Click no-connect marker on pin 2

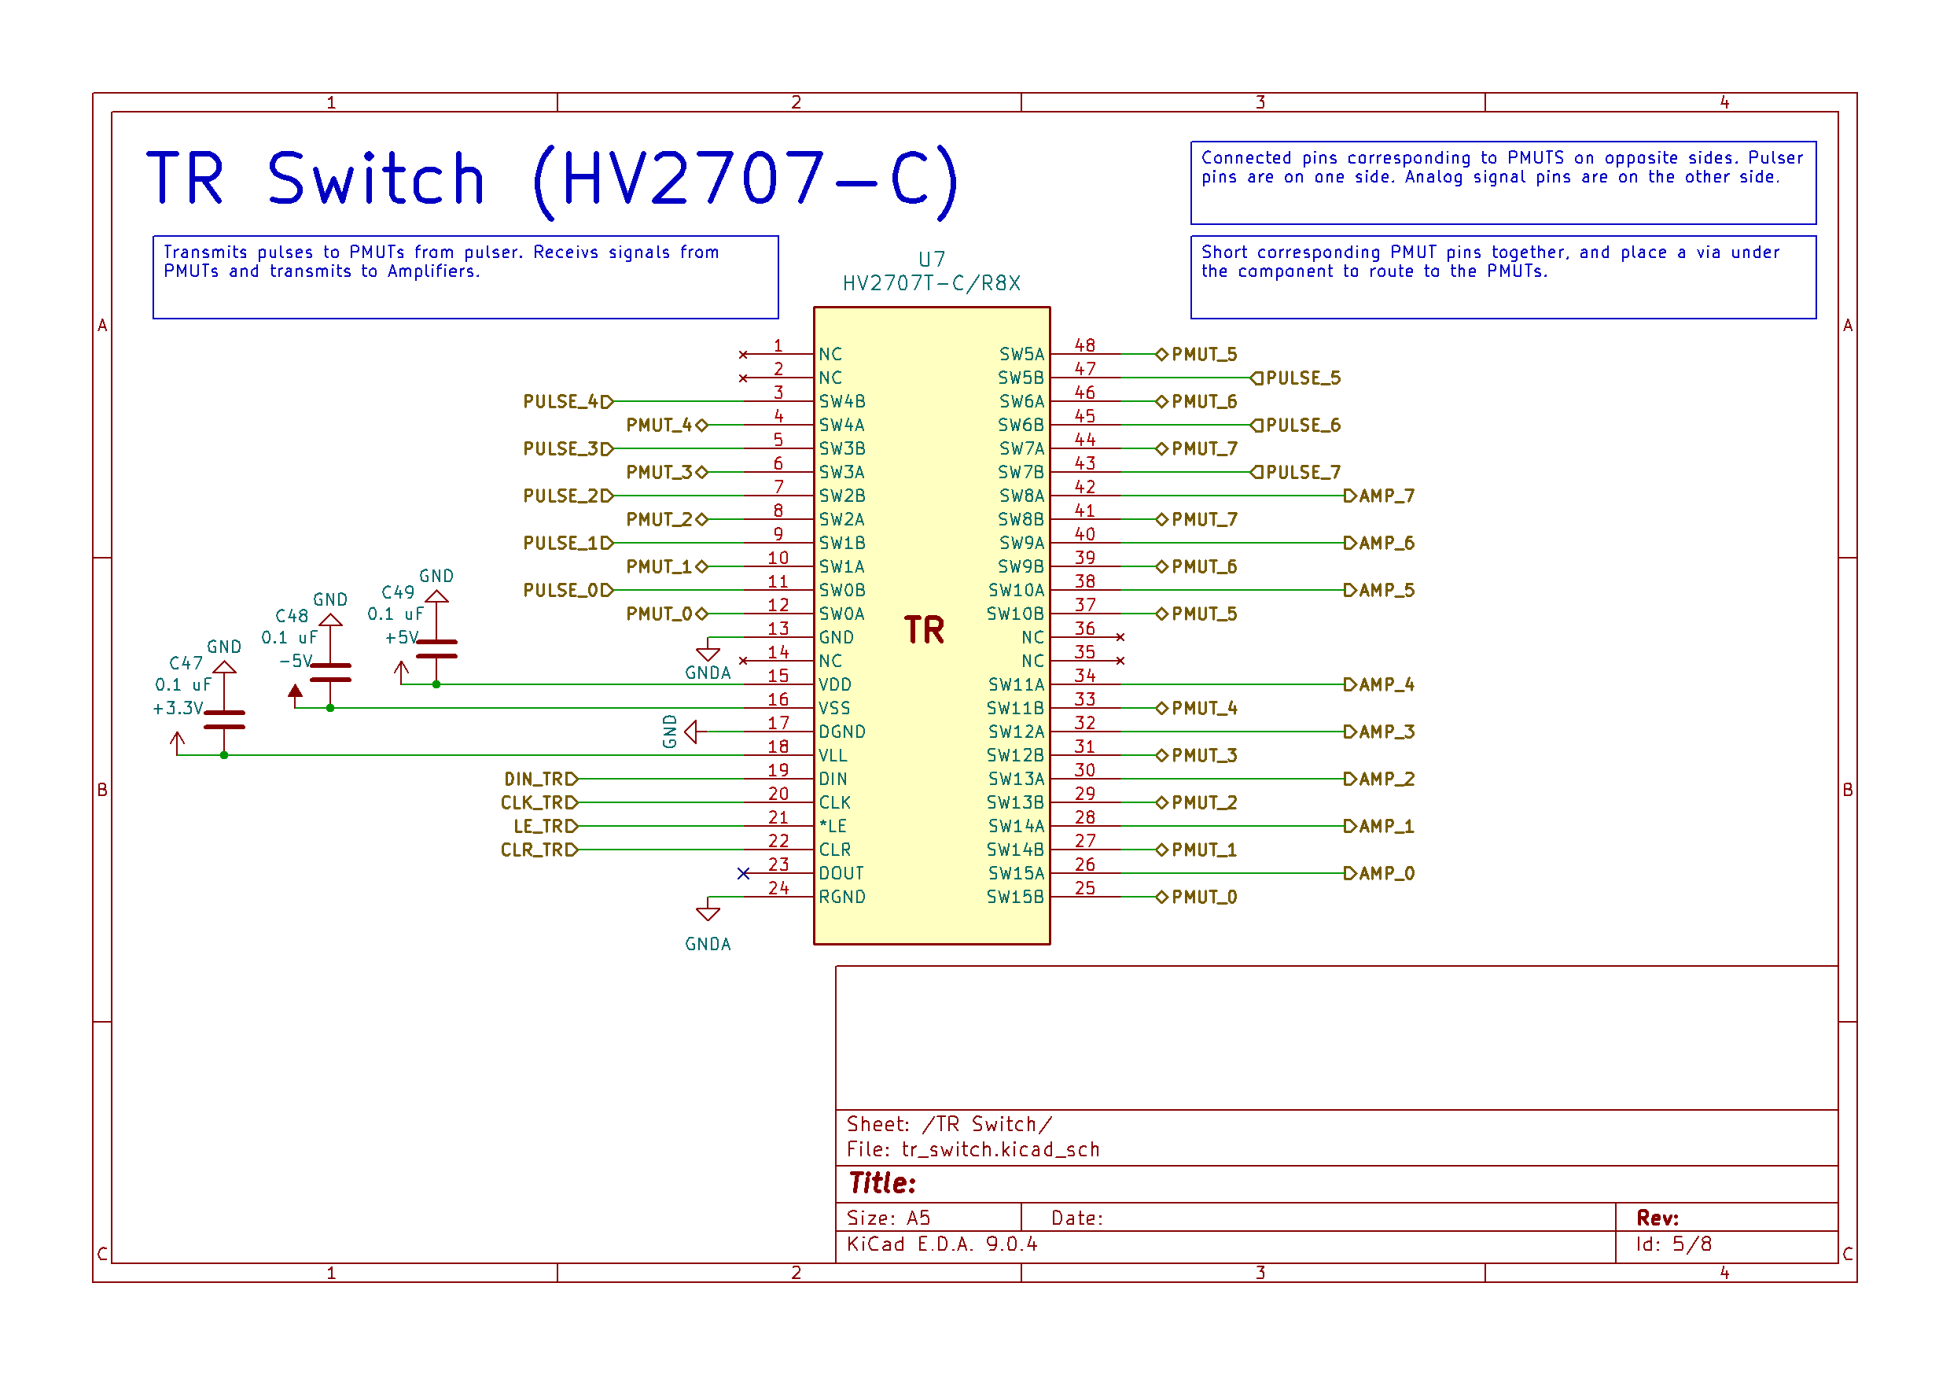743,378
